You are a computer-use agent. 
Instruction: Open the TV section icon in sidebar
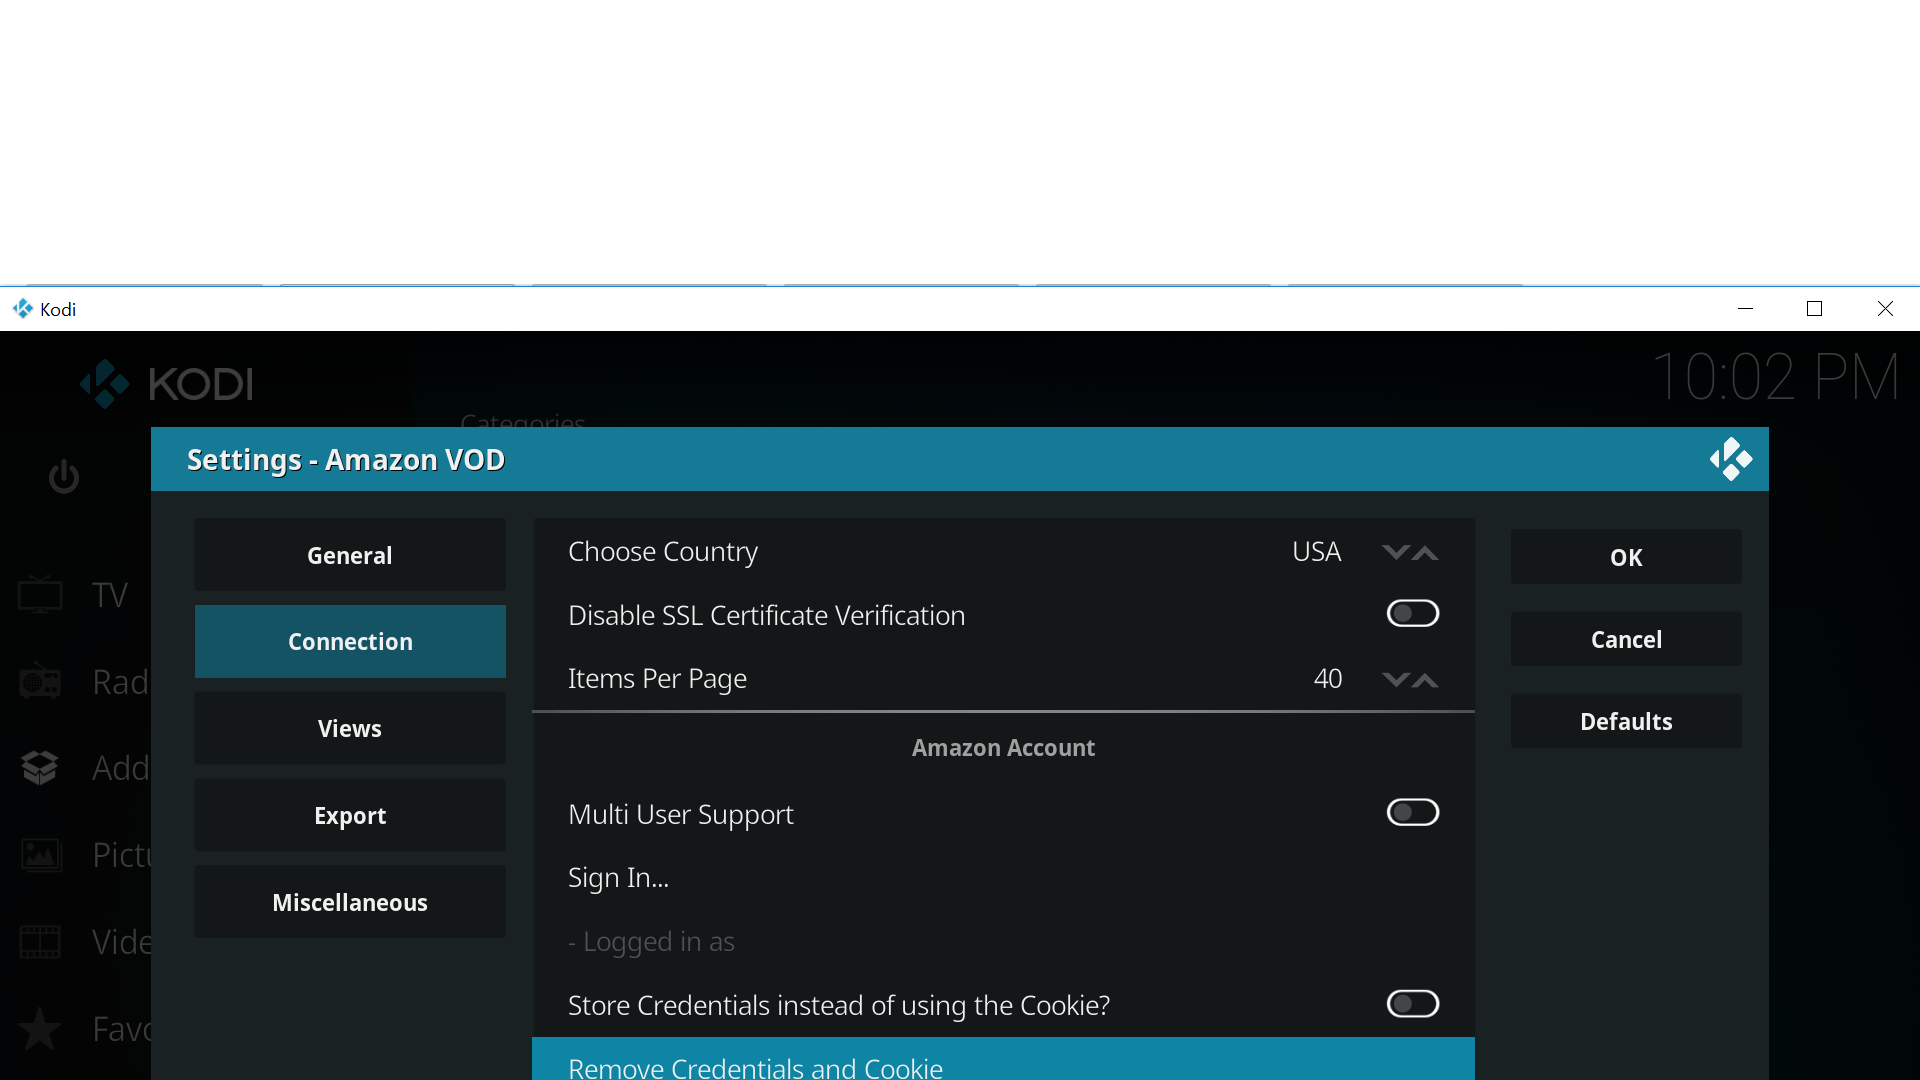40,594
